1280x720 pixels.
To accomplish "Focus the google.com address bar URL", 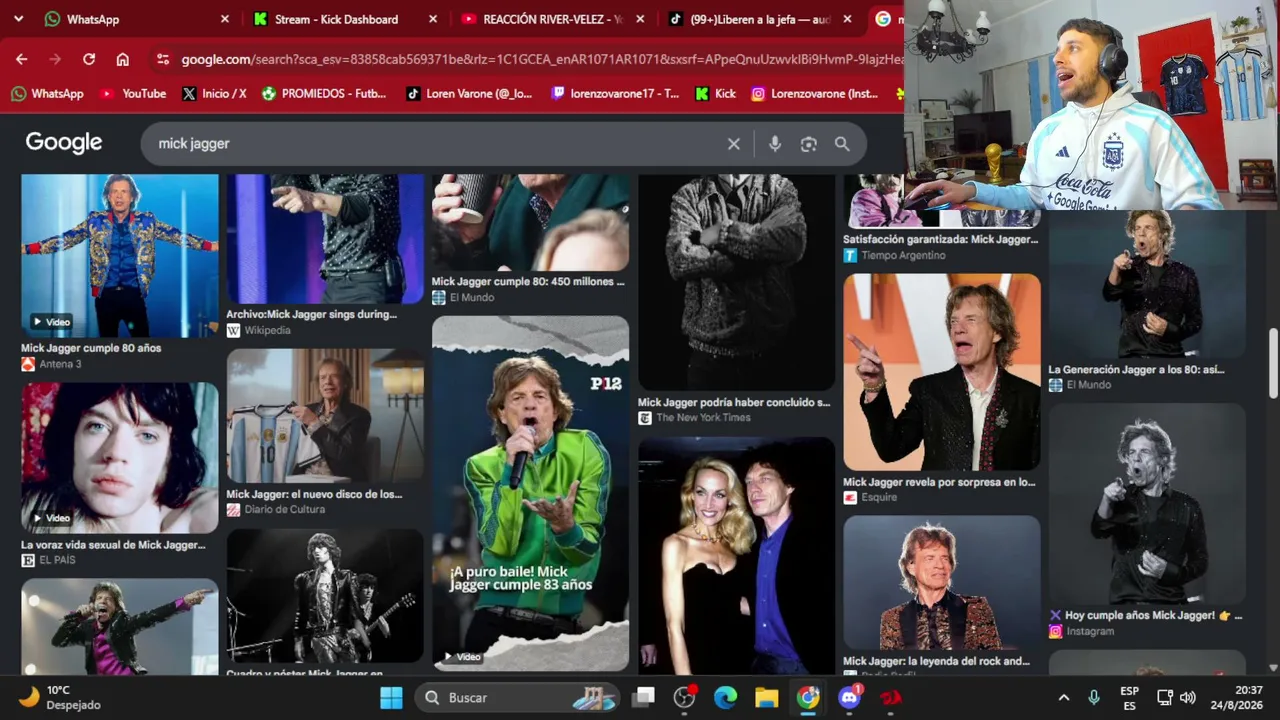I will point(541,59).
